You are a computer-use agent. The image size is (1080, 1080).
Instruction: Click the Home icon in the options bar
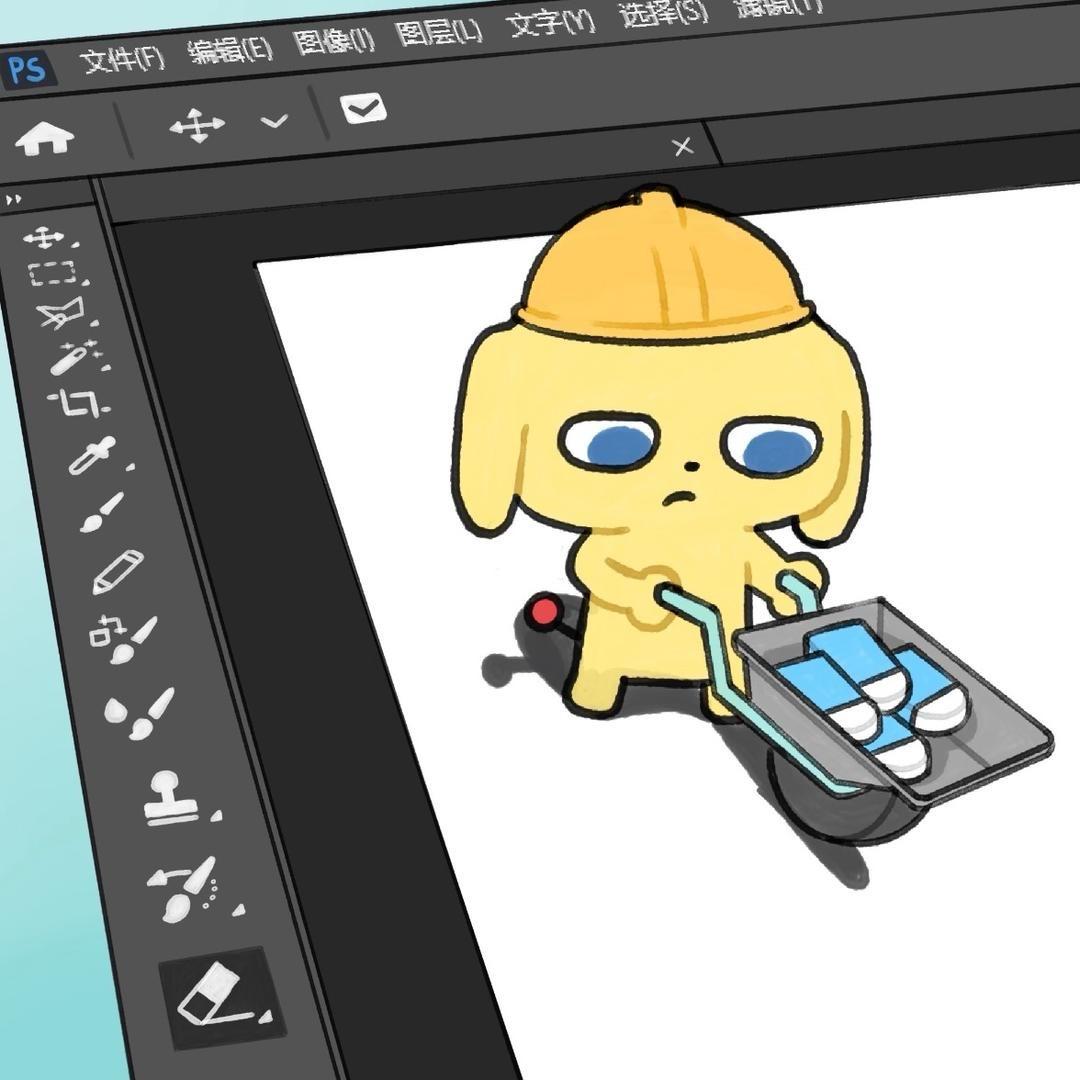(x=44, y=139)
